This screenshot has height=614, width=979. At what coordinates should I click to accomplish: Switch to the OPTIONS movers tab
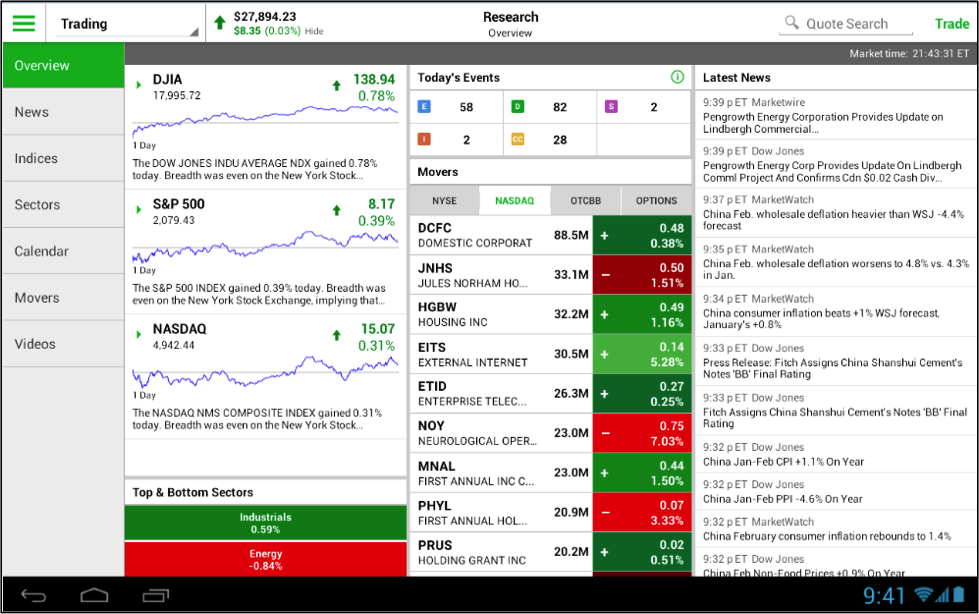tap(656, 201)
